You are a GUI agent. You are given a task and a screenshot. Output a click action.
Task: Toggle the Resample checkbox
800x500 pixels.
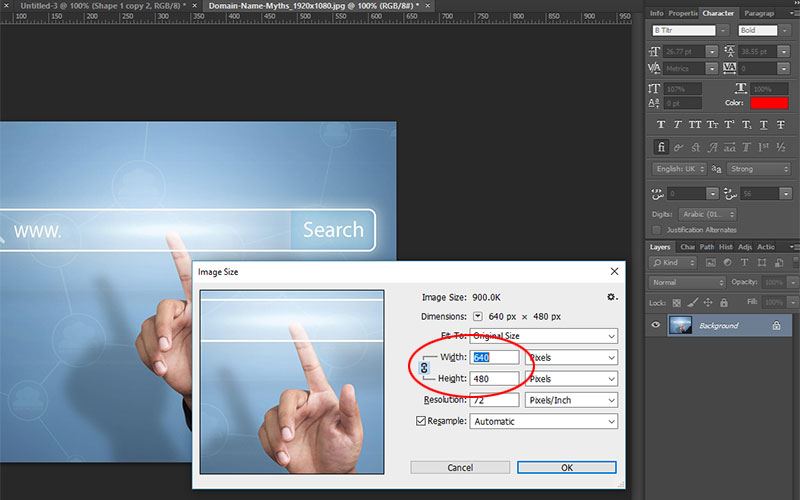(x=421, y=421)
